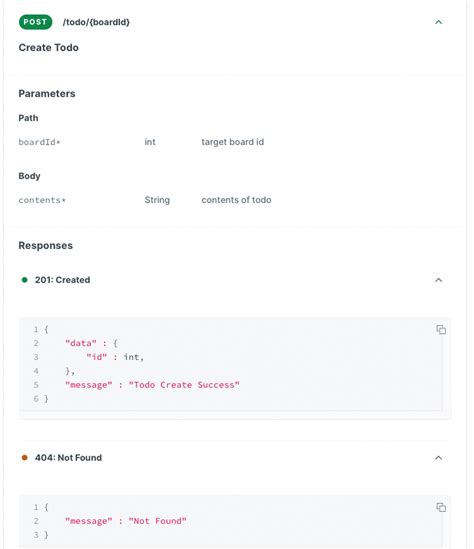Click the "Todo Create Success" message string

[x=184, y=385]
